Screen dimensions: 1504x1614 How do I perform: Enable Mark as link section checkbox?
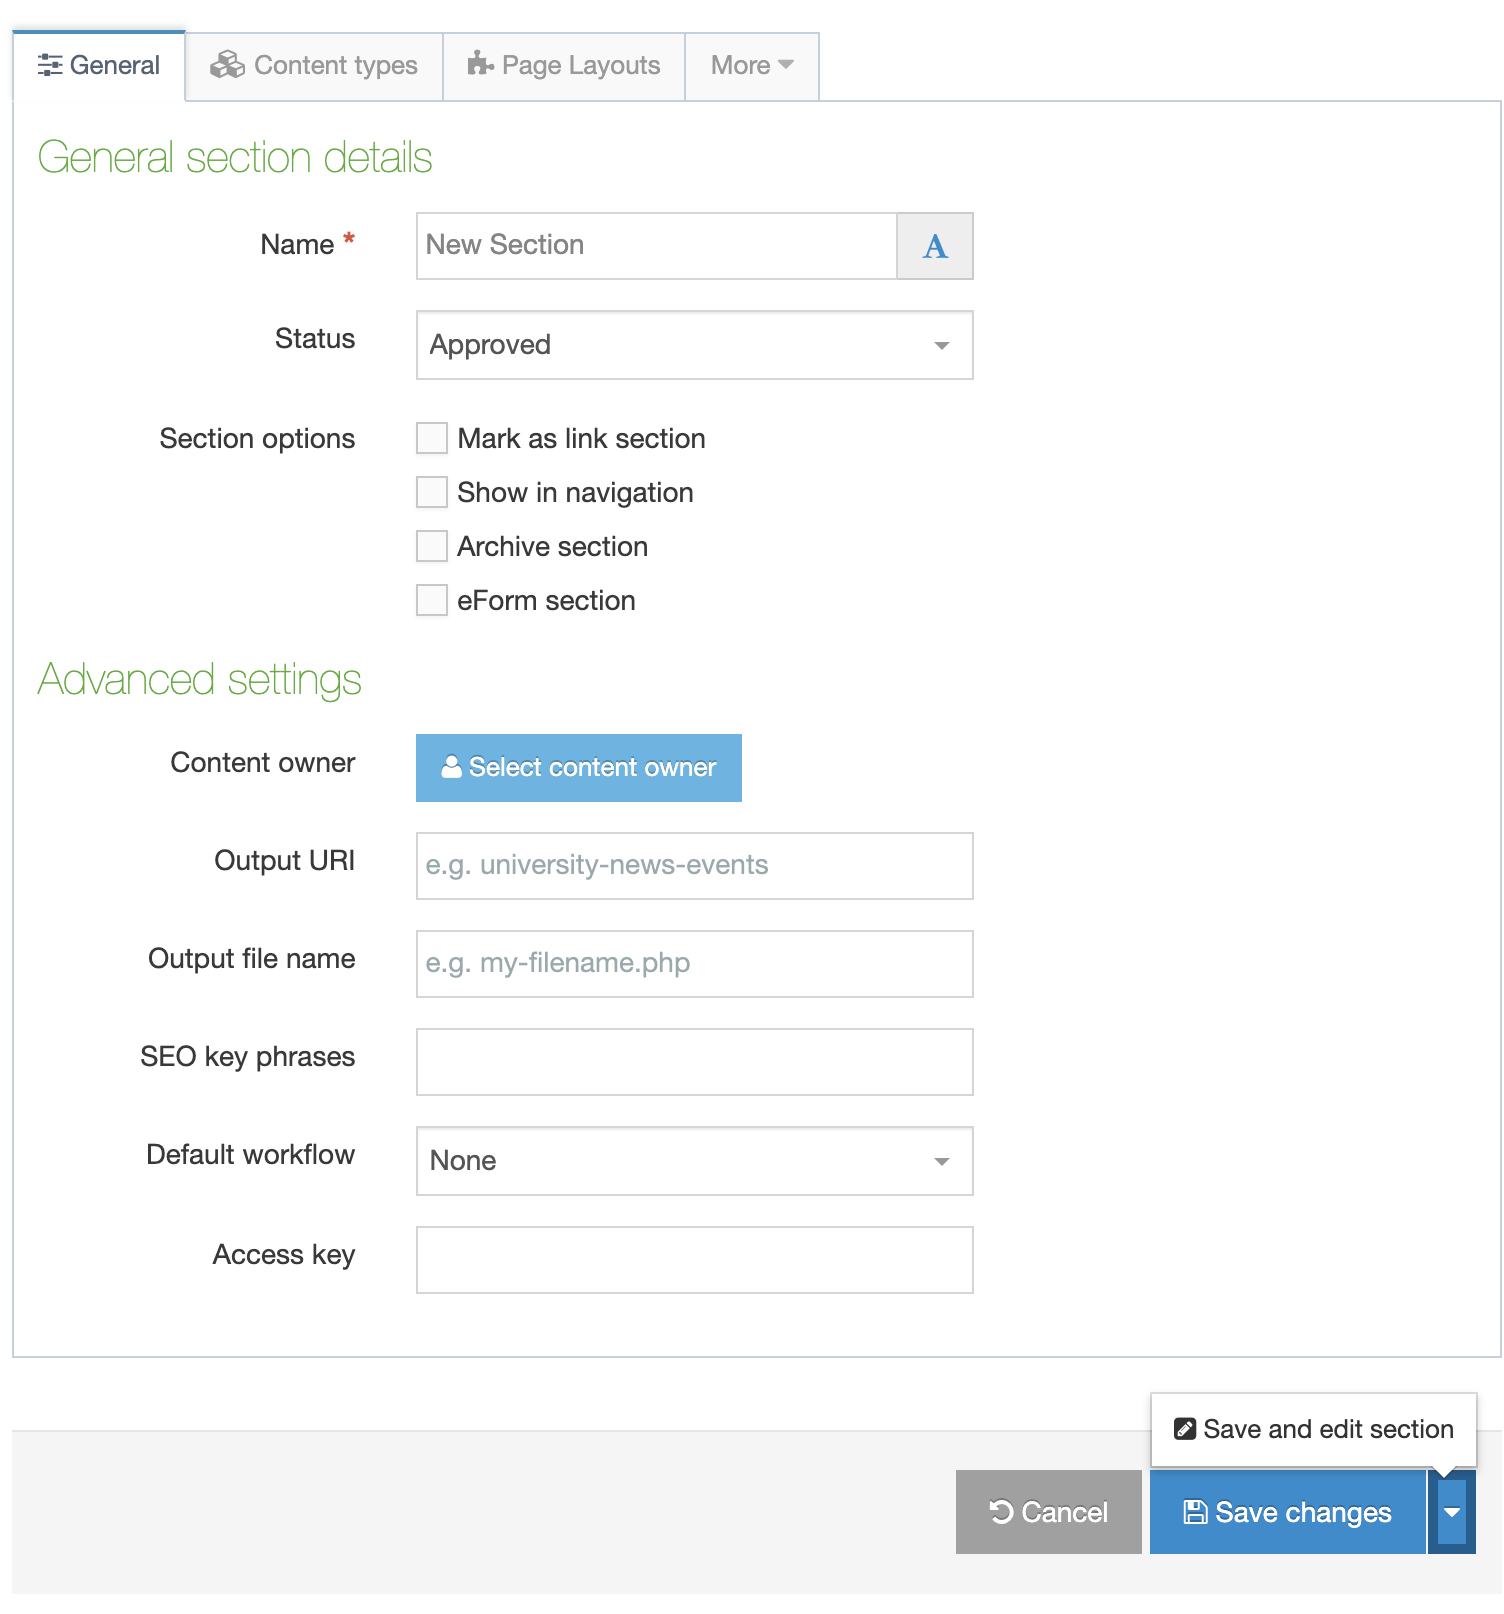coord(432,439)
